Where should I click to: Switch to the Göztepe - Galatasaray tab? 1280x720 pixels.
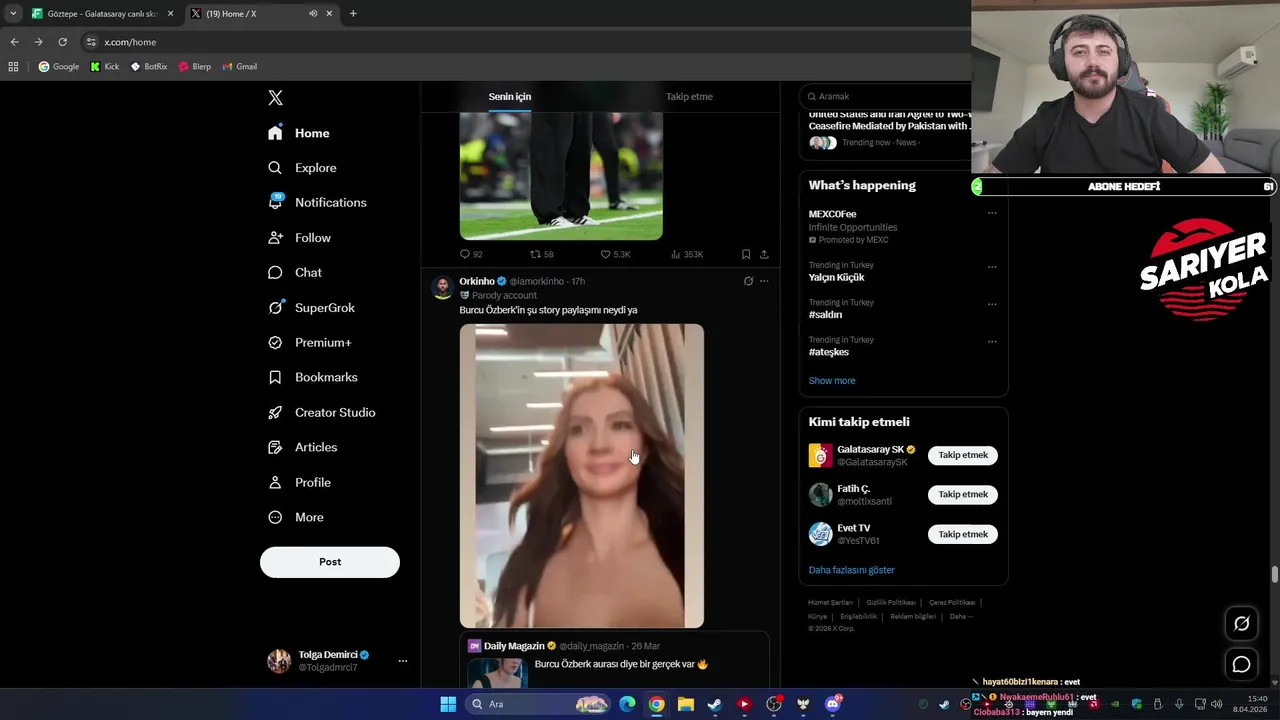pyautogui.click(x=103, y=14)
